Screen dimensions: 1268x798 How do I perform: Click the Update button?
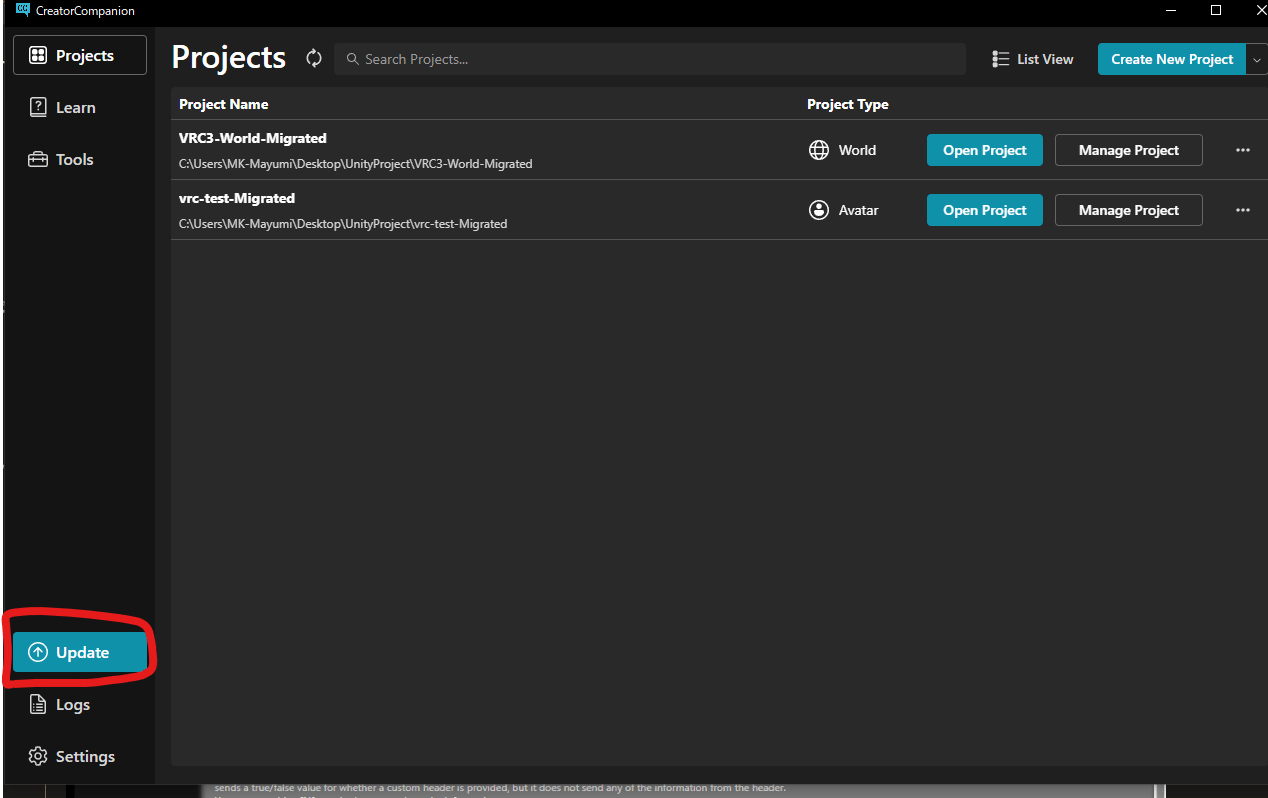pyautogui.click(x=80, y=652)
